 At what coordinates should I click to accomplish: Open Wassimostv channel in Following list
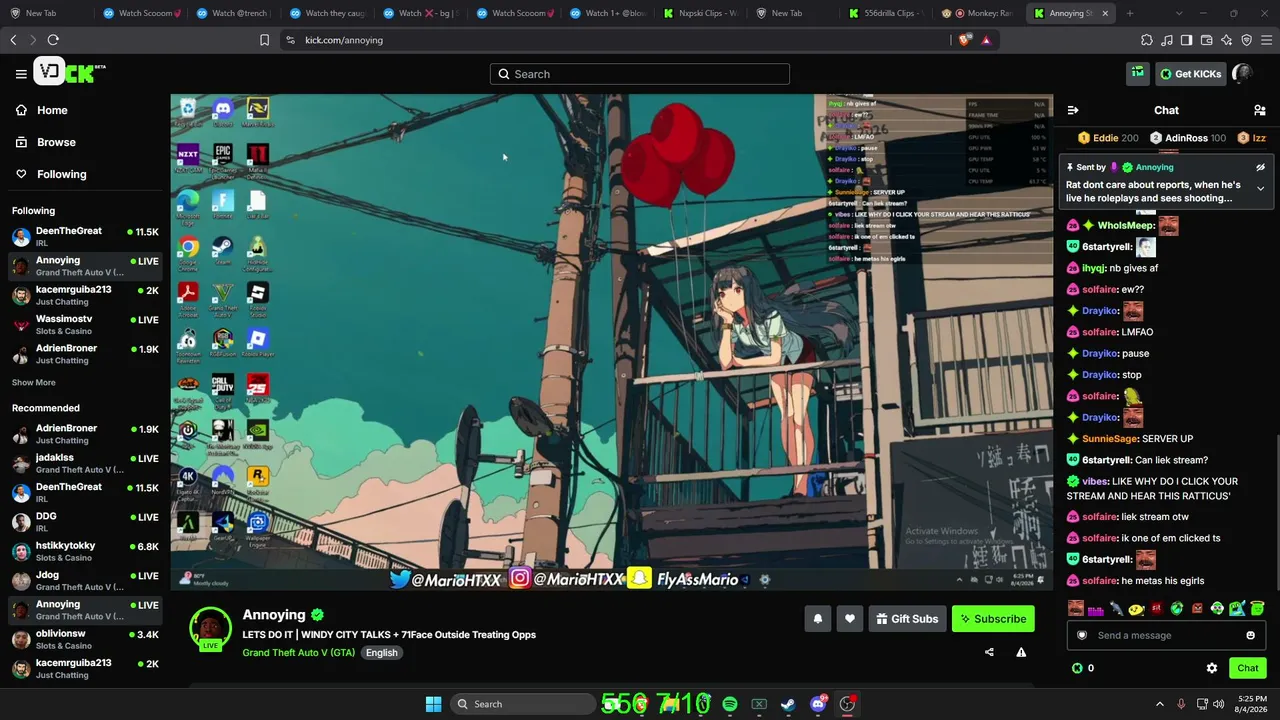click(85, 325)
